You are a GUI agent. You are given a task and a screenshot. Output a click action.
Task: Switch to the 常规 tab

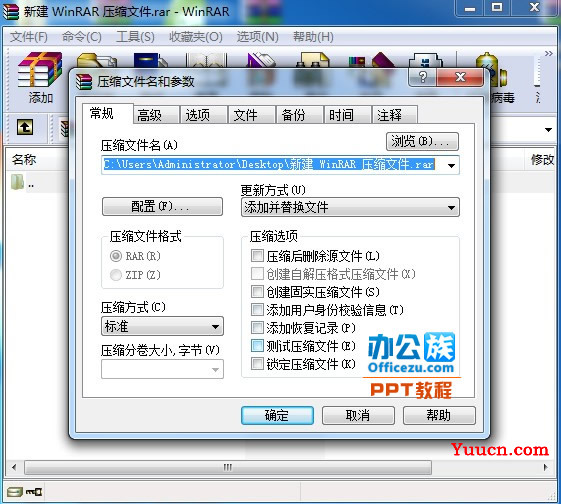[x=108, y=113]
